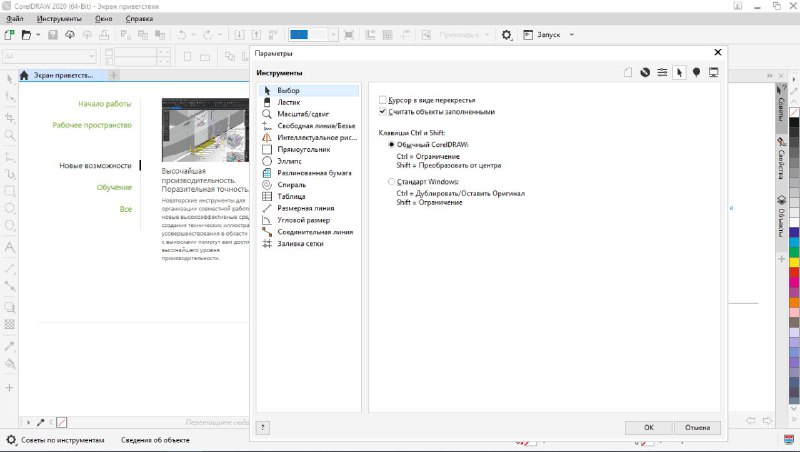Open Рабочее пространство link

point(92,125)
